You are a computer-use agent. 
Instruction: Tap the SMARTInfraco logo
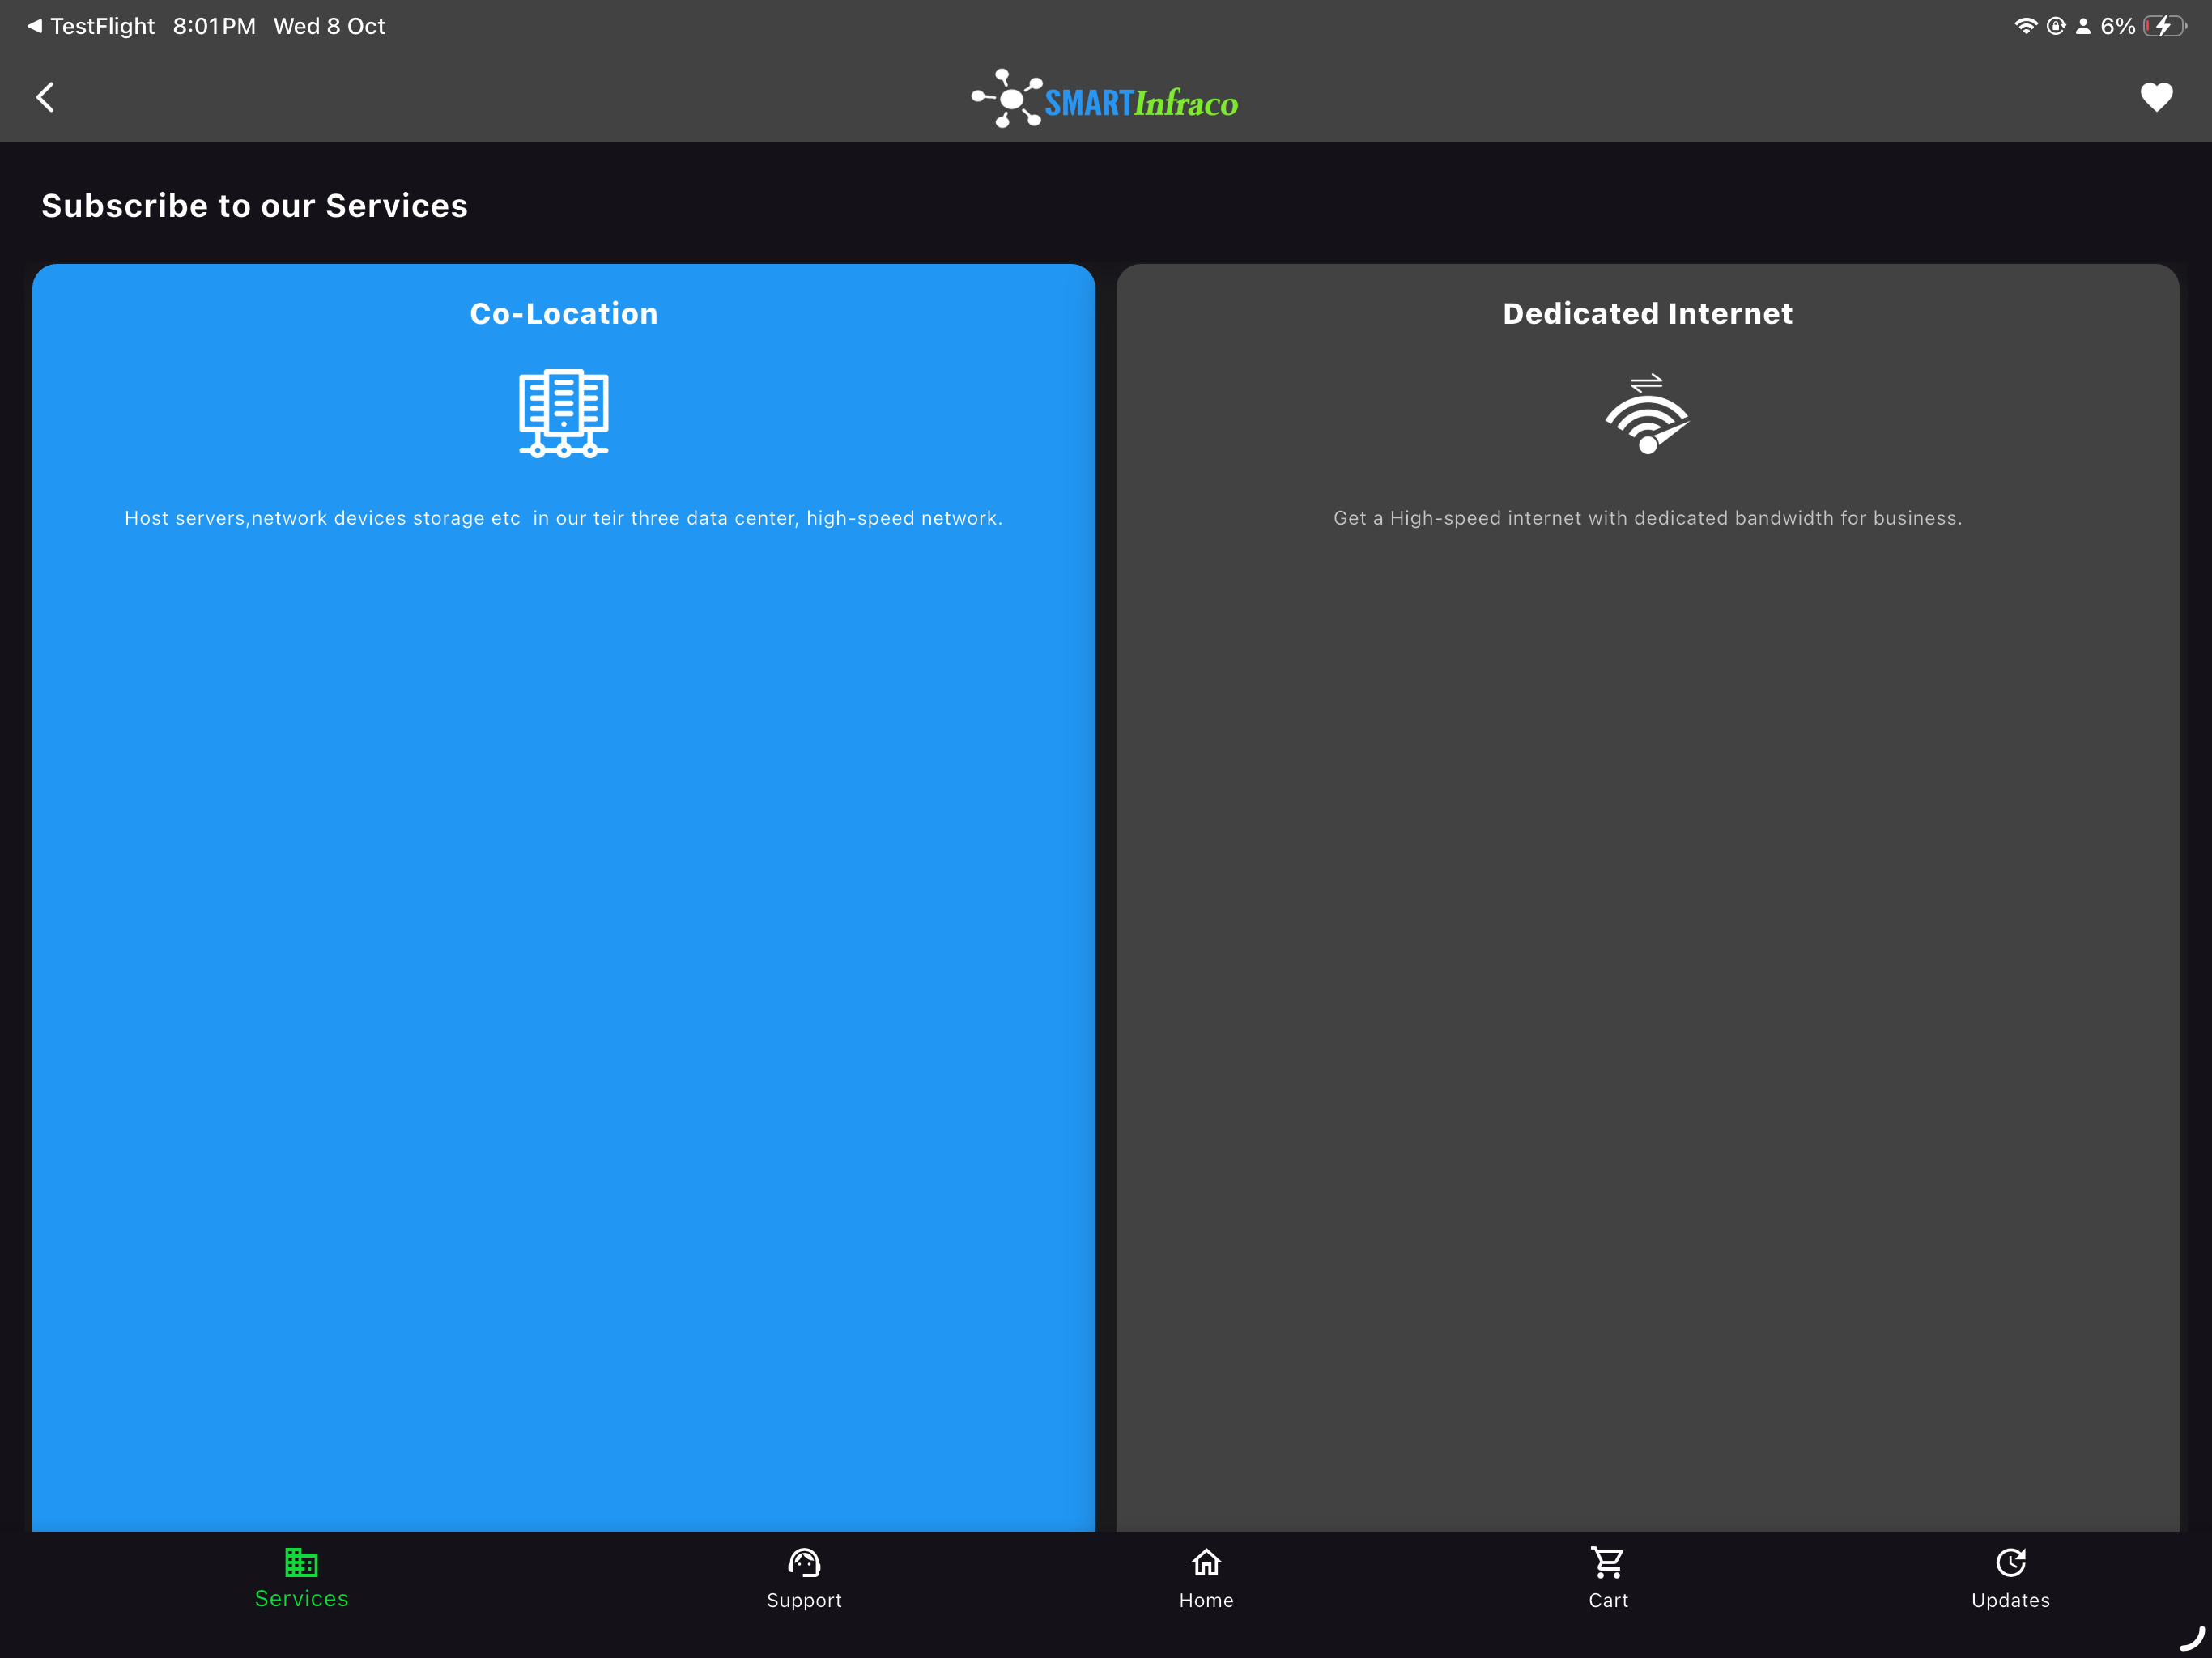[1105, 98]
